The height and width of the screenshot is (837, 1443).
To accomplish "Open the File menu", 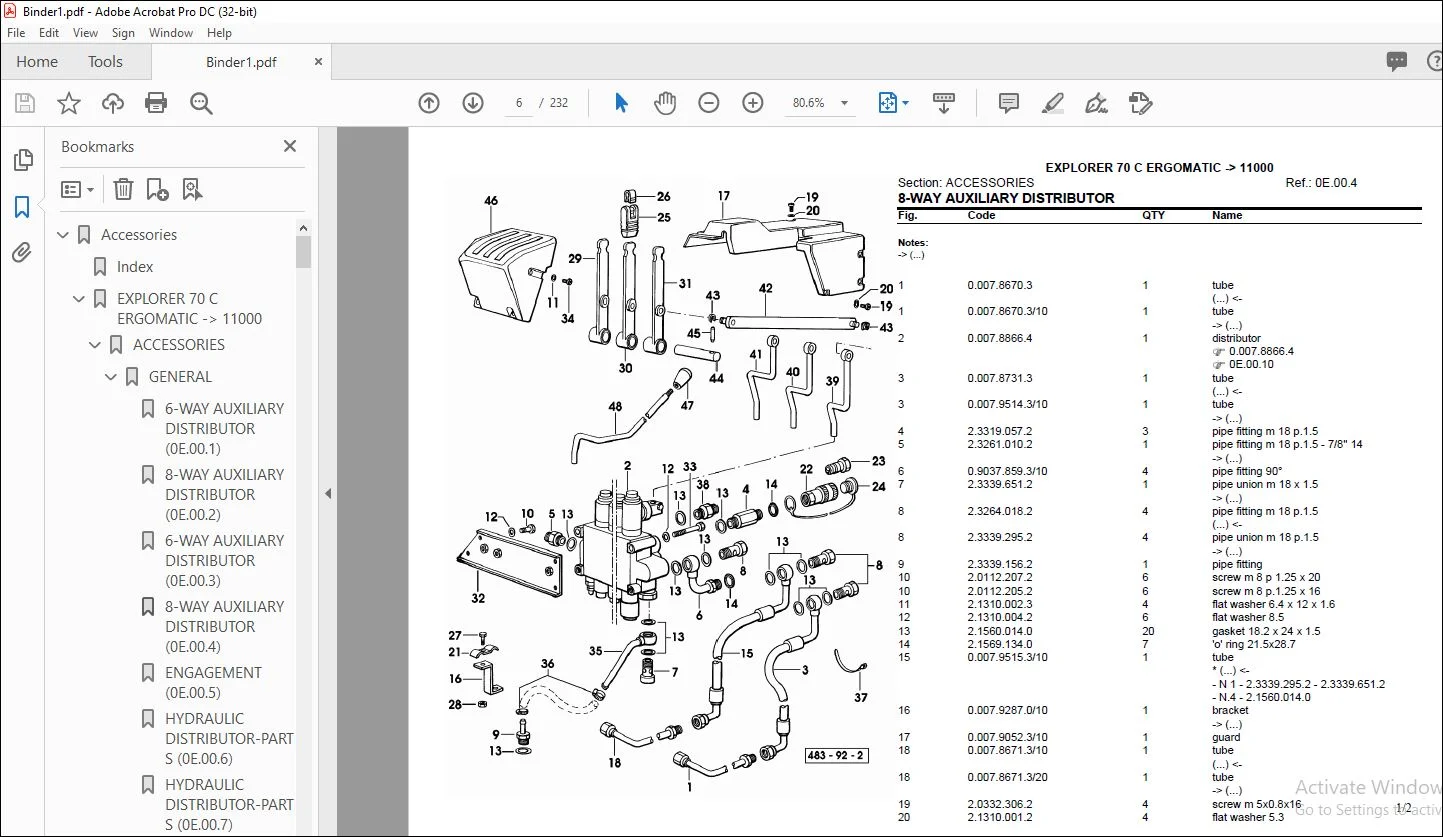I will tap(16, 33).
